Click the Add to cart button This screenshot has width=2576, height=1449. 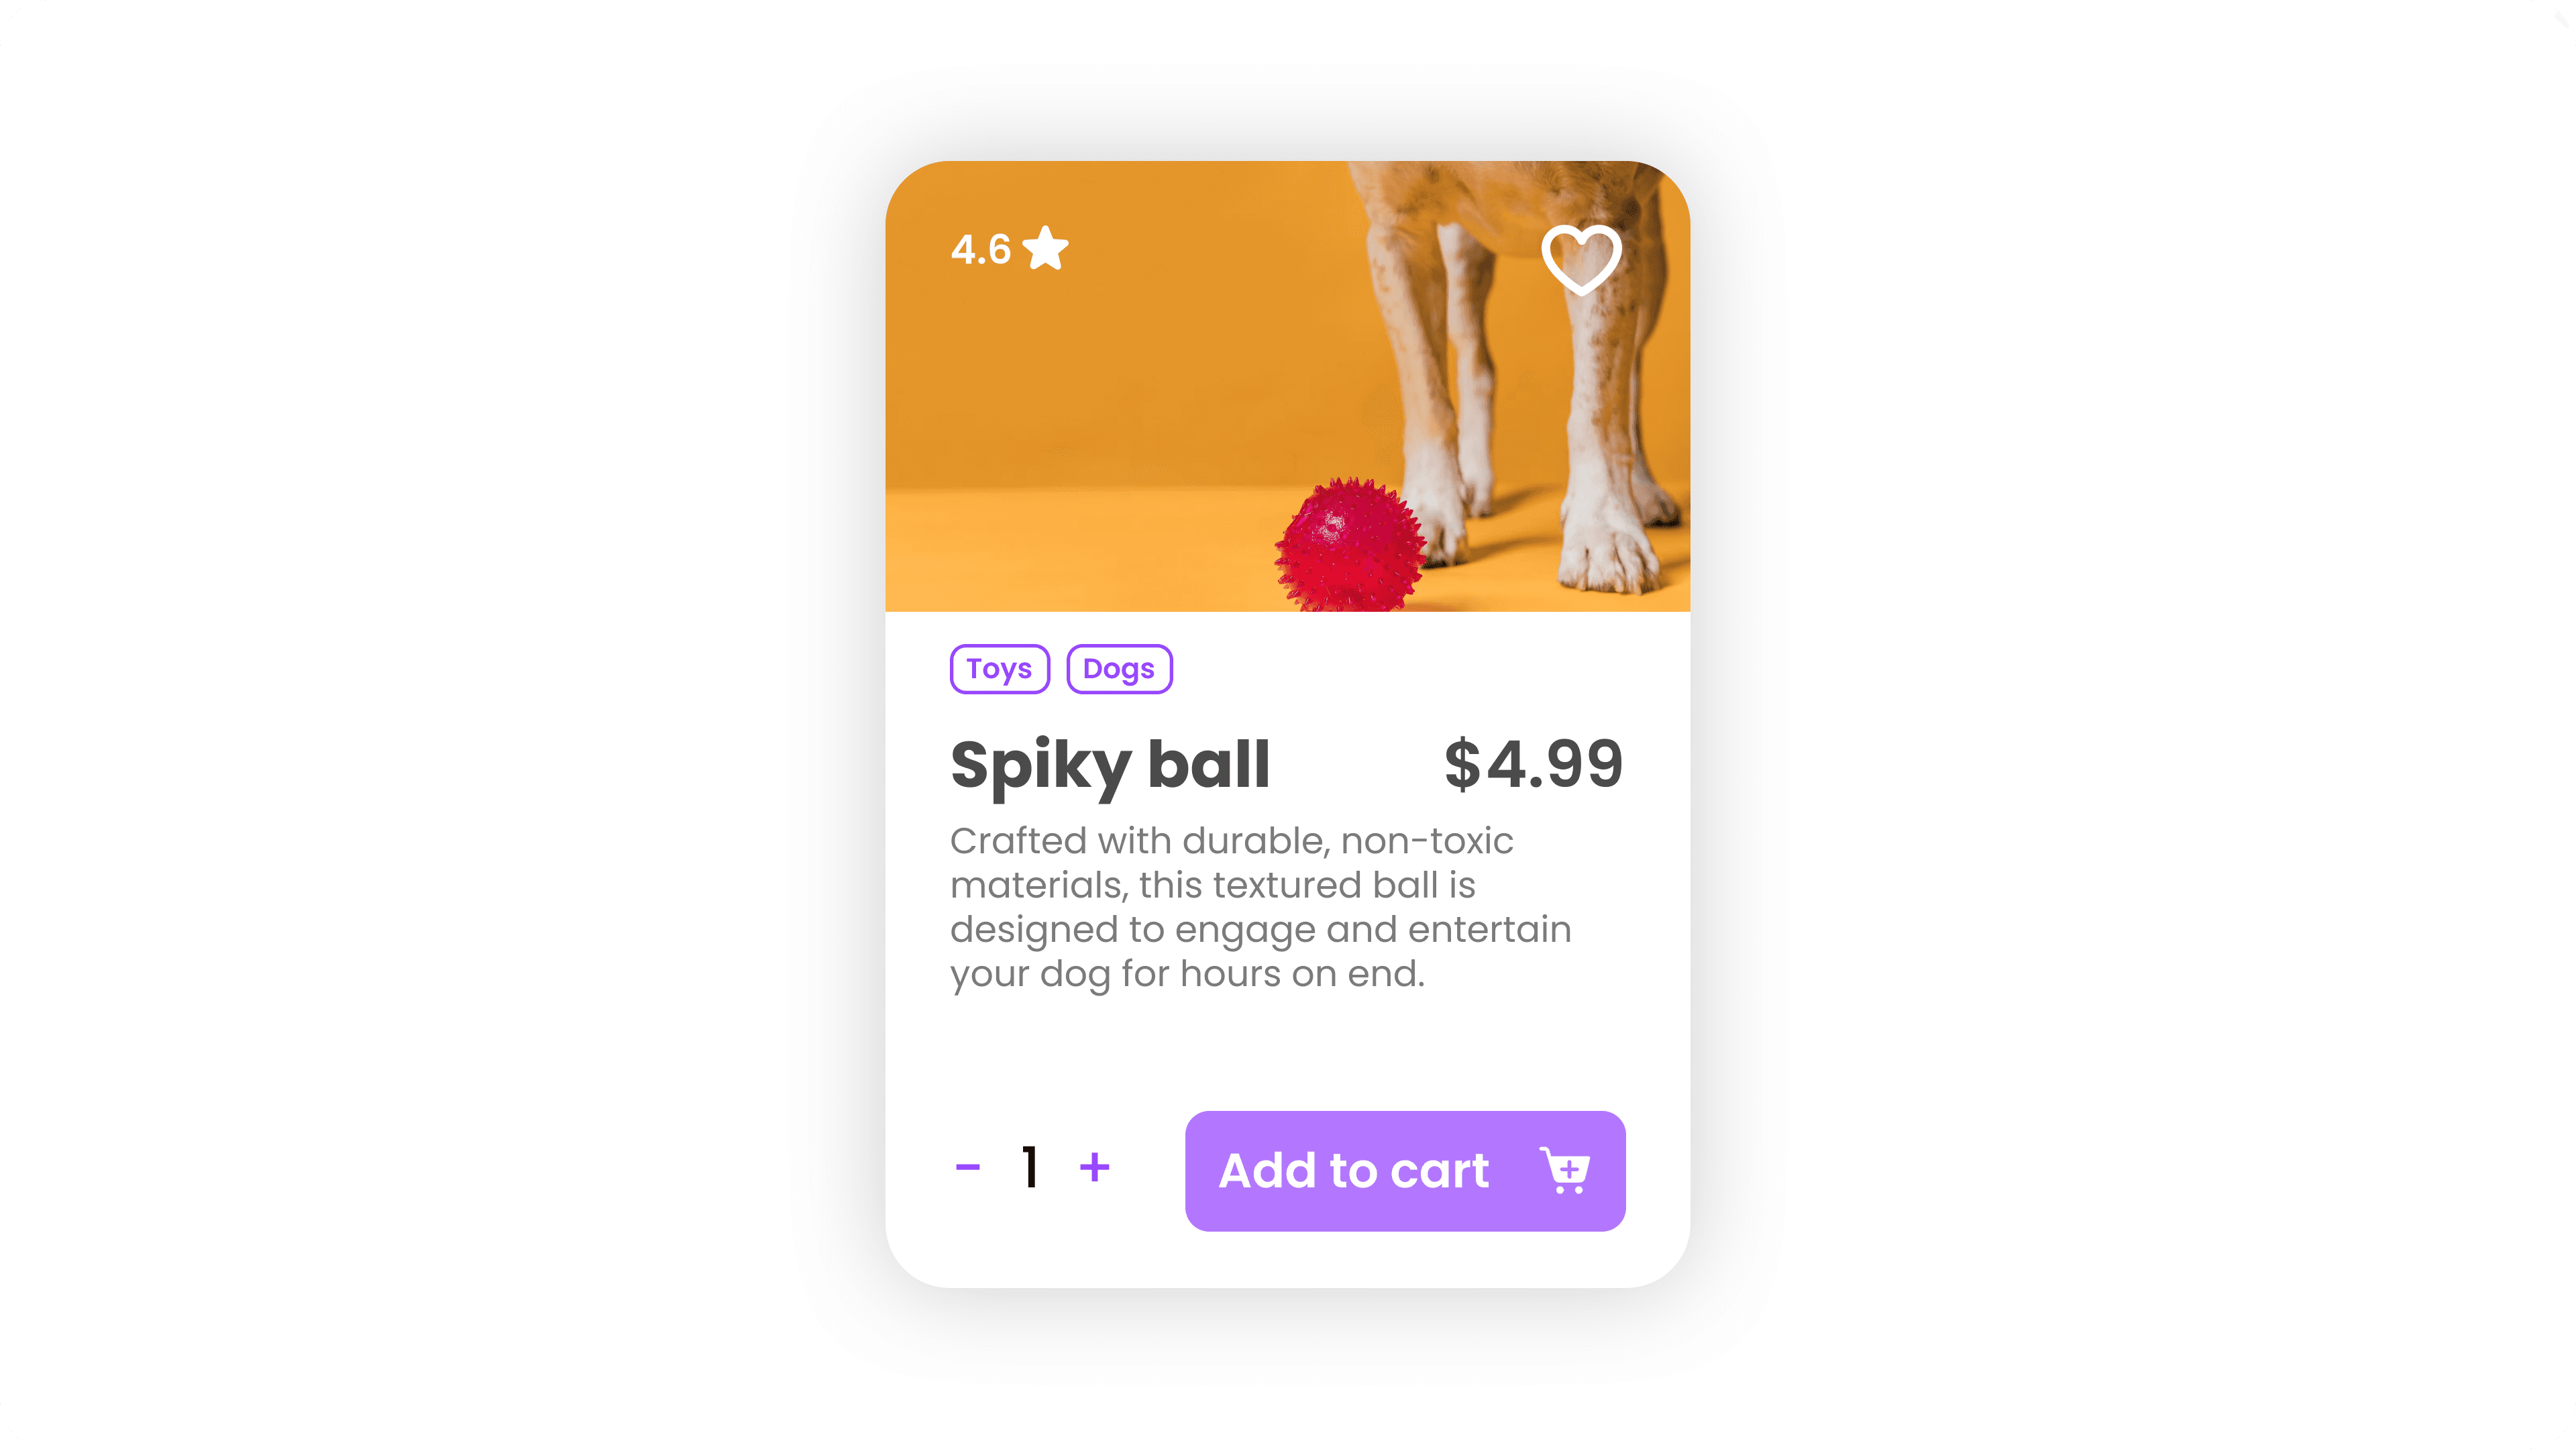(1405, 1171)
